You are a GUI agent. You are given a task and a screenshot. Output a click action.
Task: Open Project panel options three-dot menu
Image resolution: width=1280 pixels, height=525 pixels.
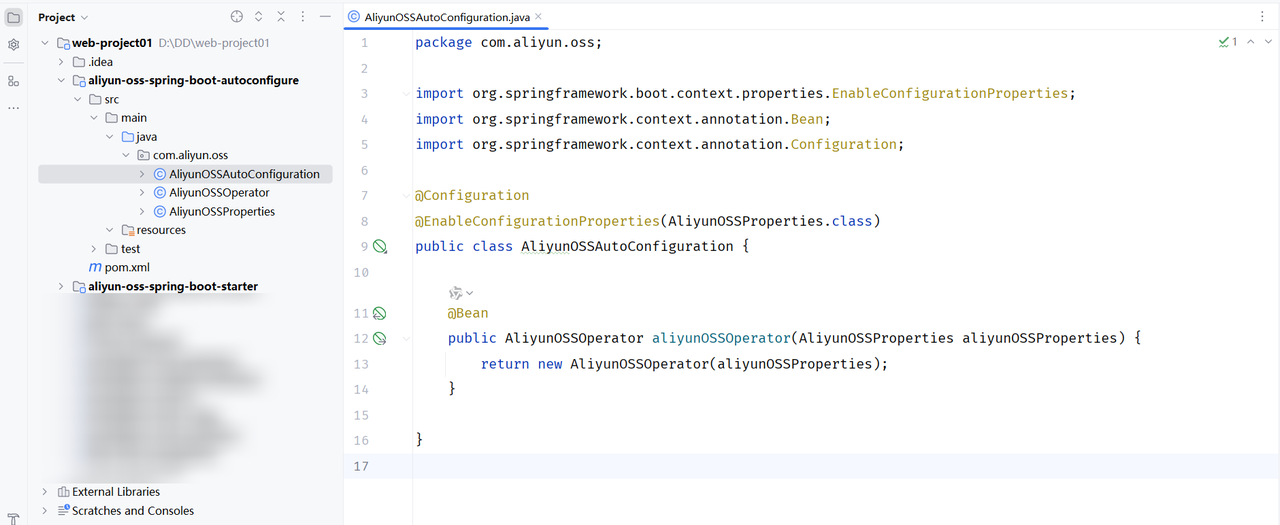pos(303,17)
